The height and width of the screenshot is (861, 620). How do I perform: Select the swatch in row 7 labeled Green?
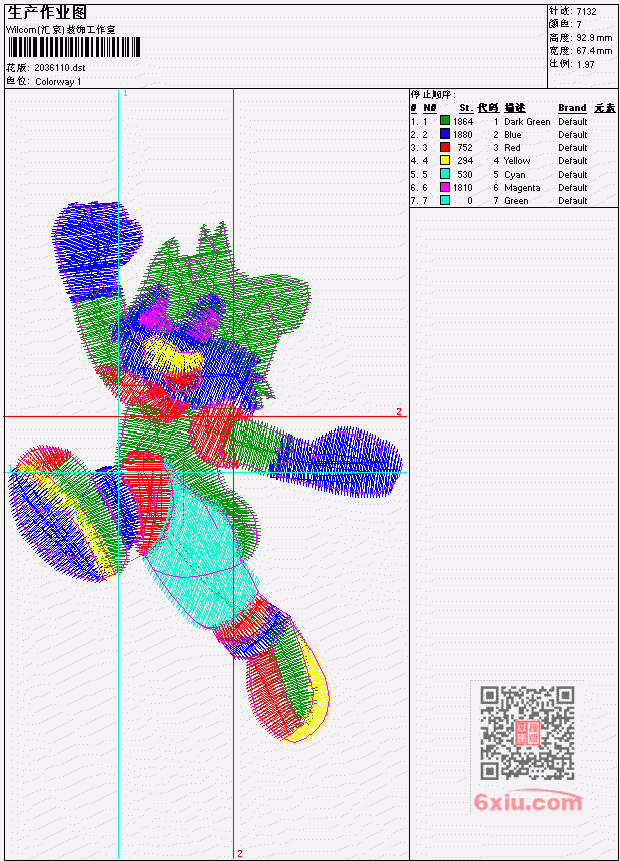tap(445, 200)
